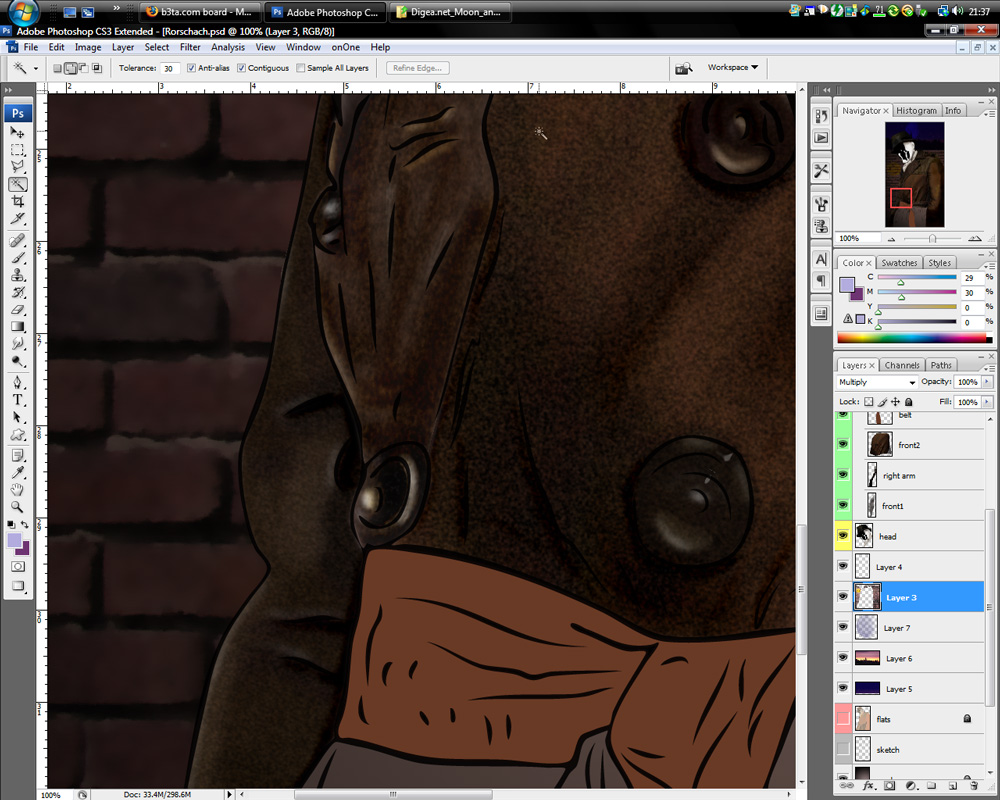1000x800 pixels.
Task: Hide the head layer
Action: pos(843,536)
